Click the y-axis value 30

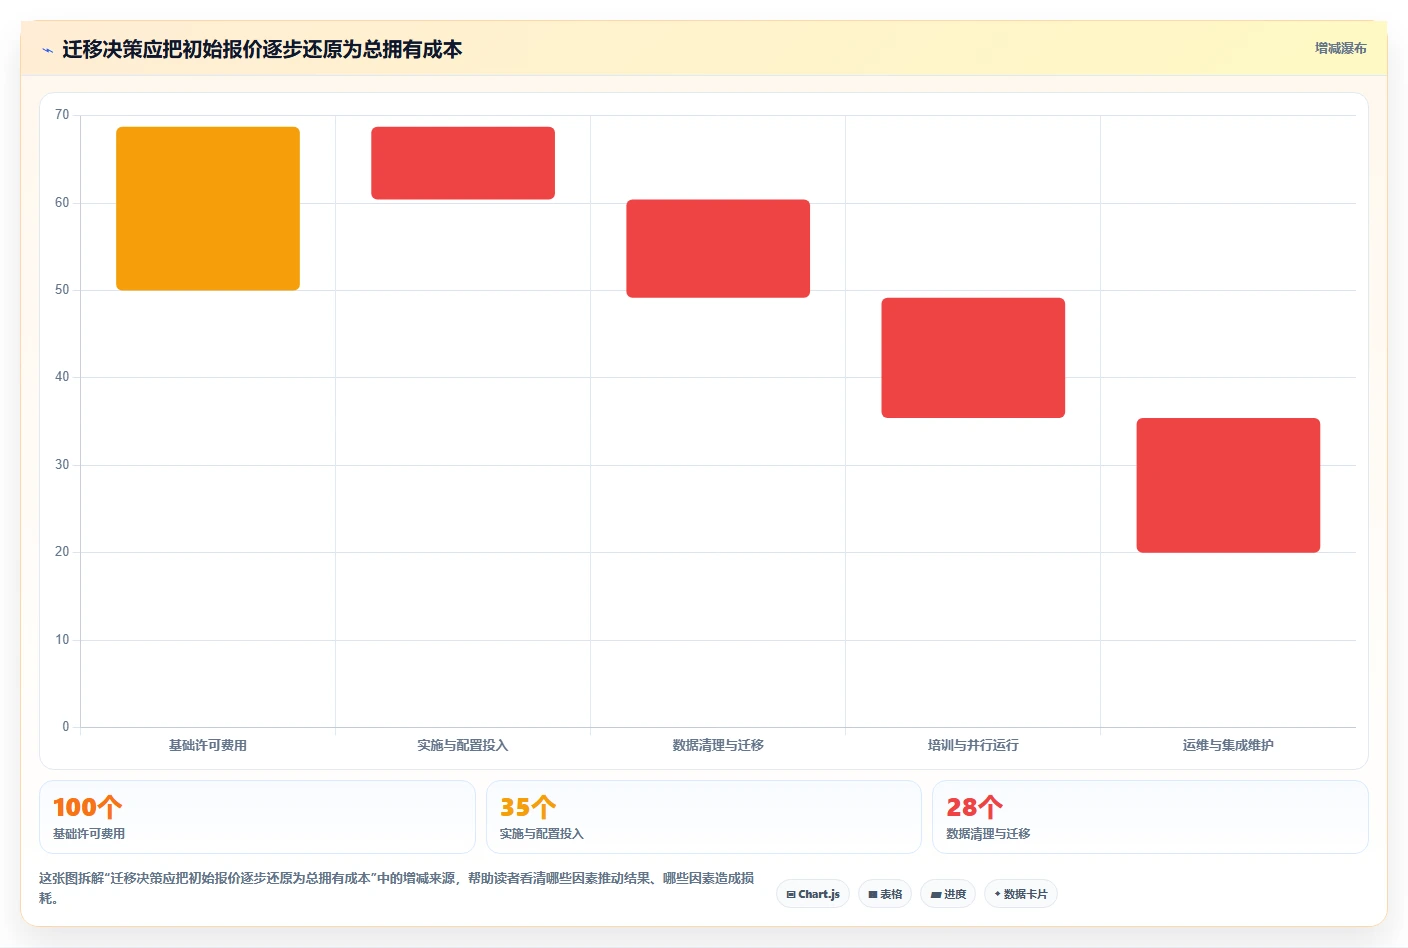(x=62, y=465)
